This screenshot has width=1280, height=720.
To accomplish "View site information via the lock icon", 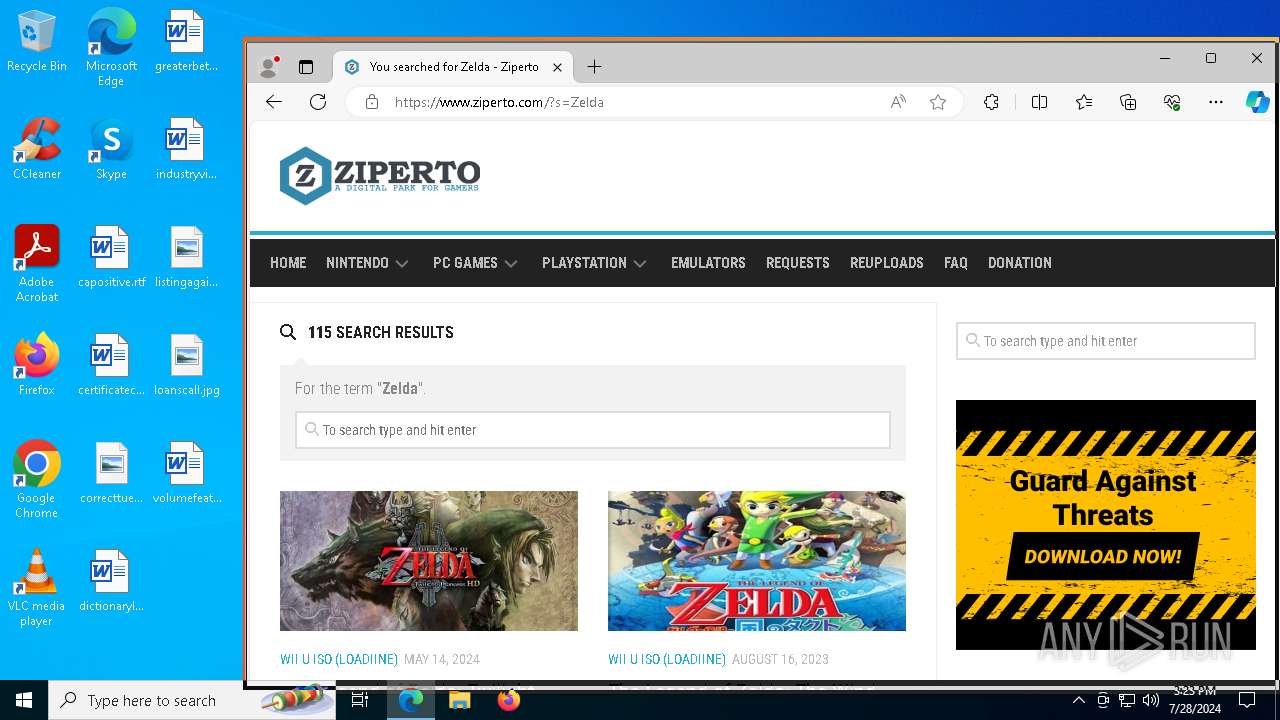I will point(372,102).
